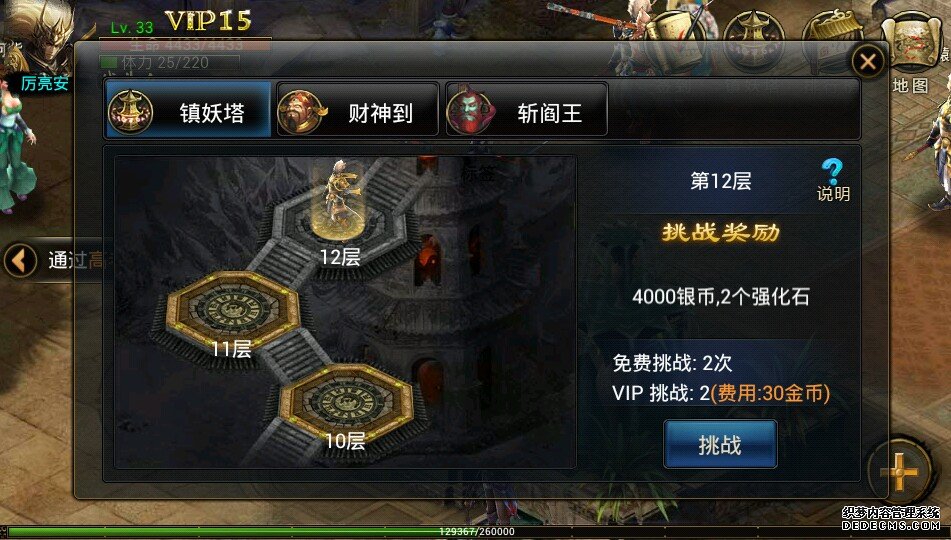This screenshot has width=951, height=540.
Task: Open the 镇妖塔 tower icon tab
Action: coord(130,112)
